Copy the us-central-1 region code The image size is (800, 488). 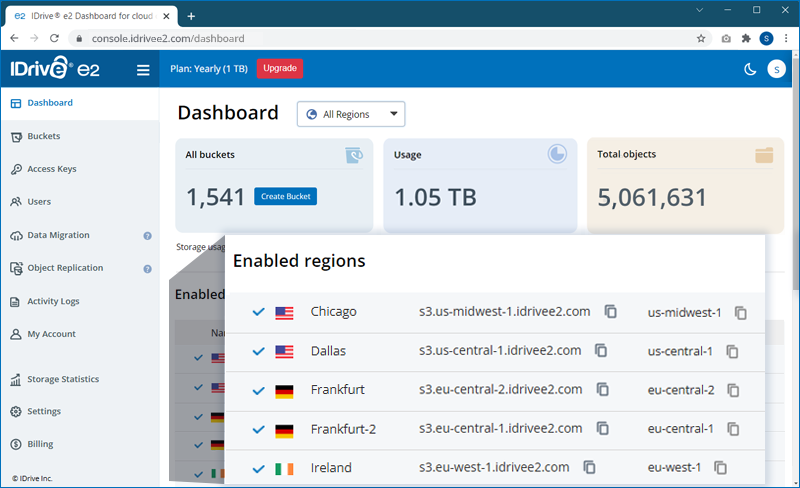(733, 352)
